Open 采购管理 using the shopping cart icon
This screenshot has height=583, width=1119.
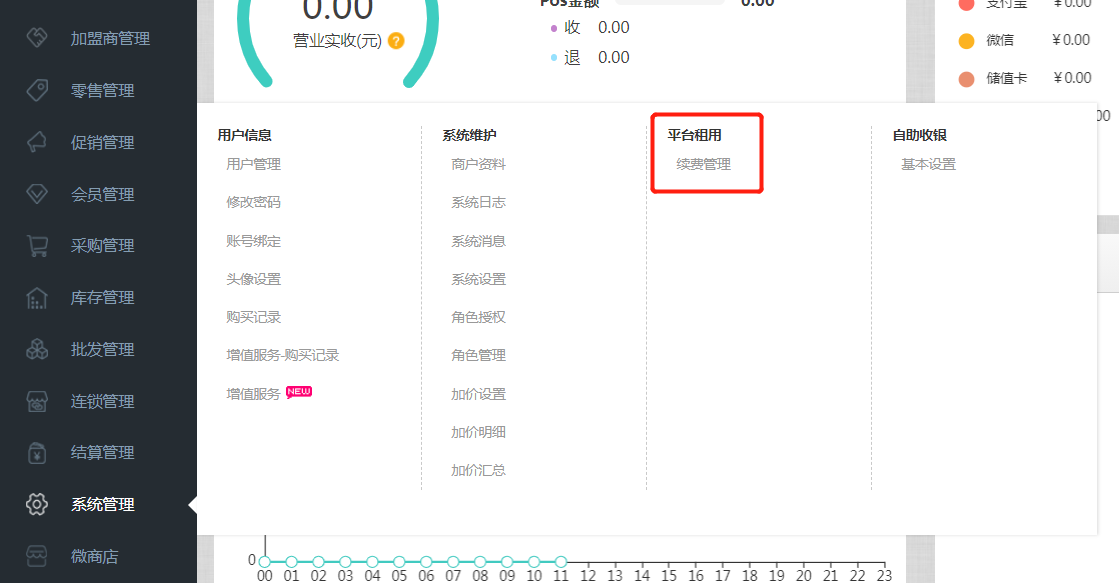[37, 245]
